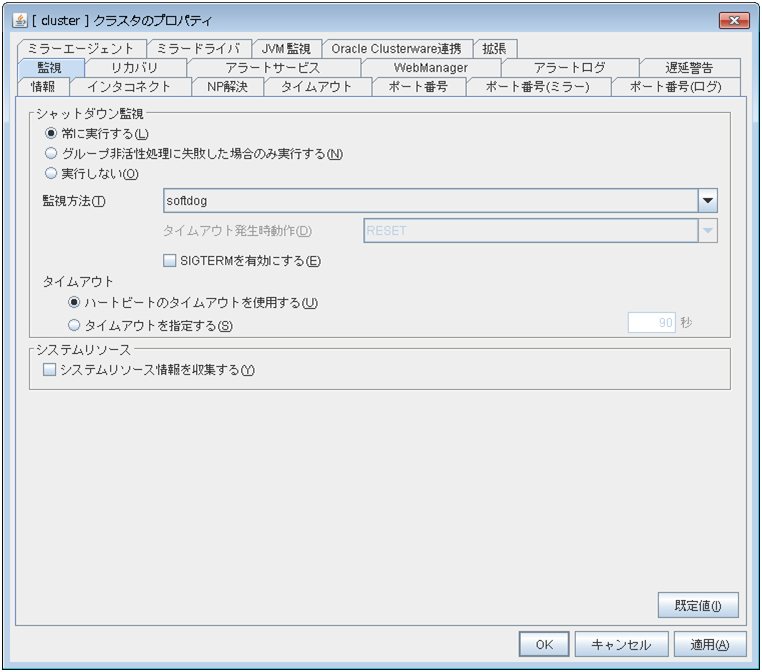Viewport: 762px width, 672px height.
Task: Switch to the ミラードライバ tab
Action: click(x=199, y=49)
